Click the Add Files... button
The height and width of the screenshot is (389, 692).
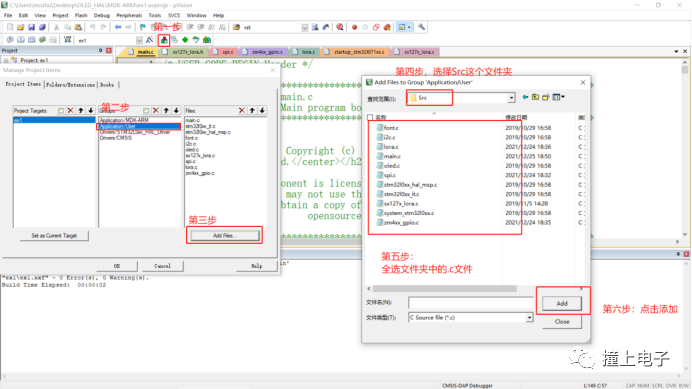pyautogui.click(x=225, y=236)
